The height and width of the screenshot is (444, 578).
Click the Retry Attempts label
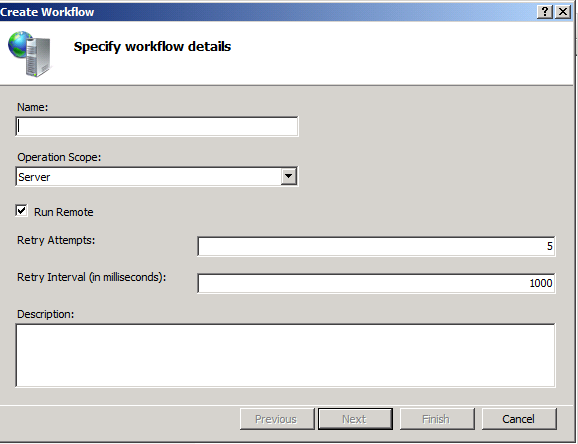coord(56,240)
